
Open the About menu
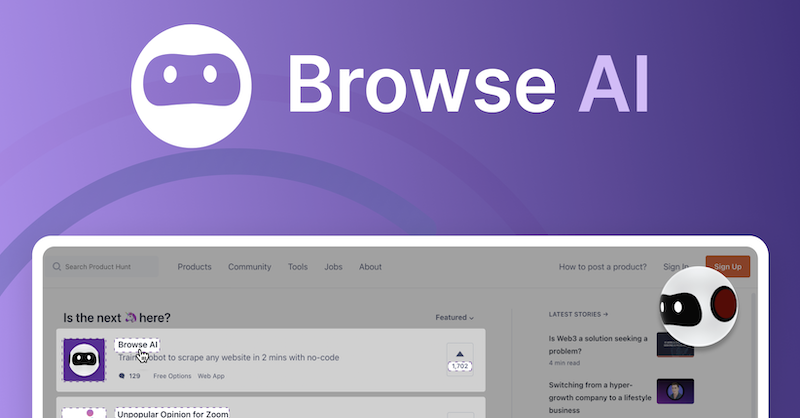coord(370,266)
